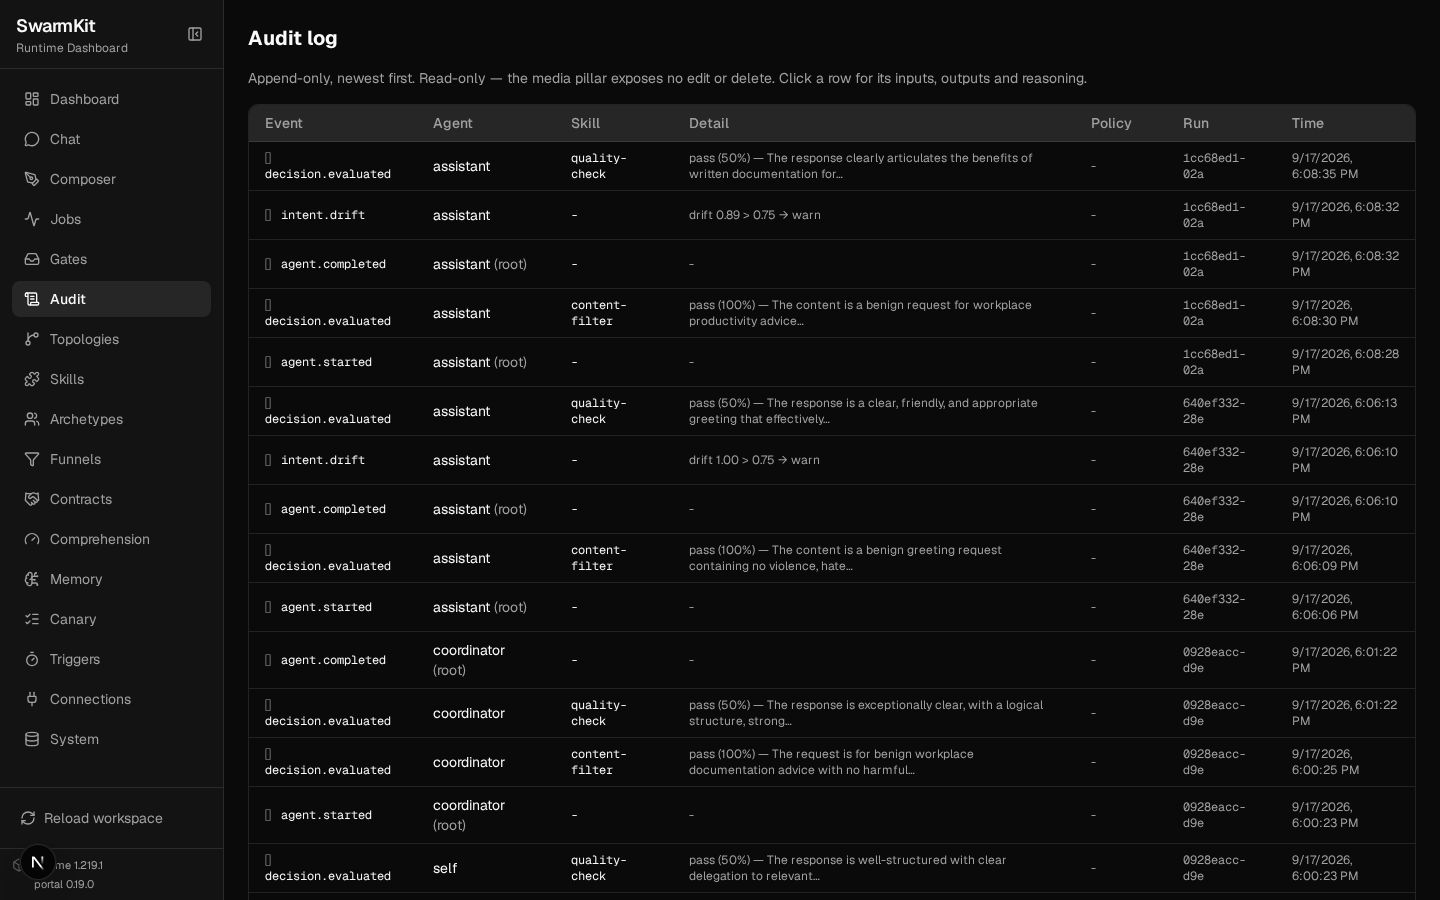Click the Archetypes people icon
Image resolution: width=1440 pixels, height=900 pixels.
(32, 419)
